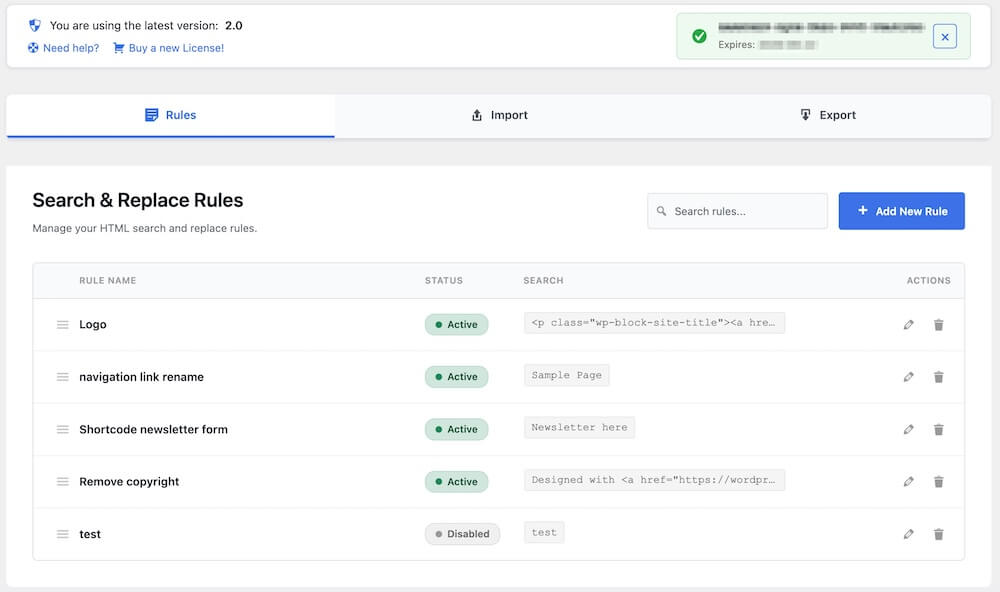The height and width of the screenshot is (592, 1000).
Task: Toggle Disabled status badge of test rule
Action: point(461,534)
